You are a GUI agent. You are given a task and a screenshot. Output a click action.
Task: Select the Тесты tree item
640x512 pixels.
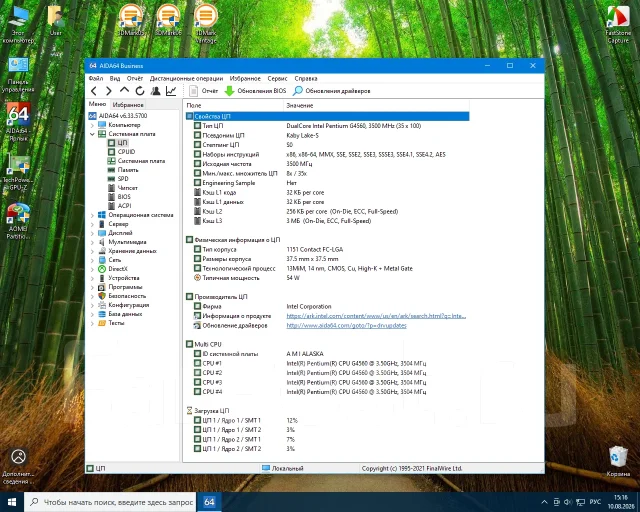(111, 323)
